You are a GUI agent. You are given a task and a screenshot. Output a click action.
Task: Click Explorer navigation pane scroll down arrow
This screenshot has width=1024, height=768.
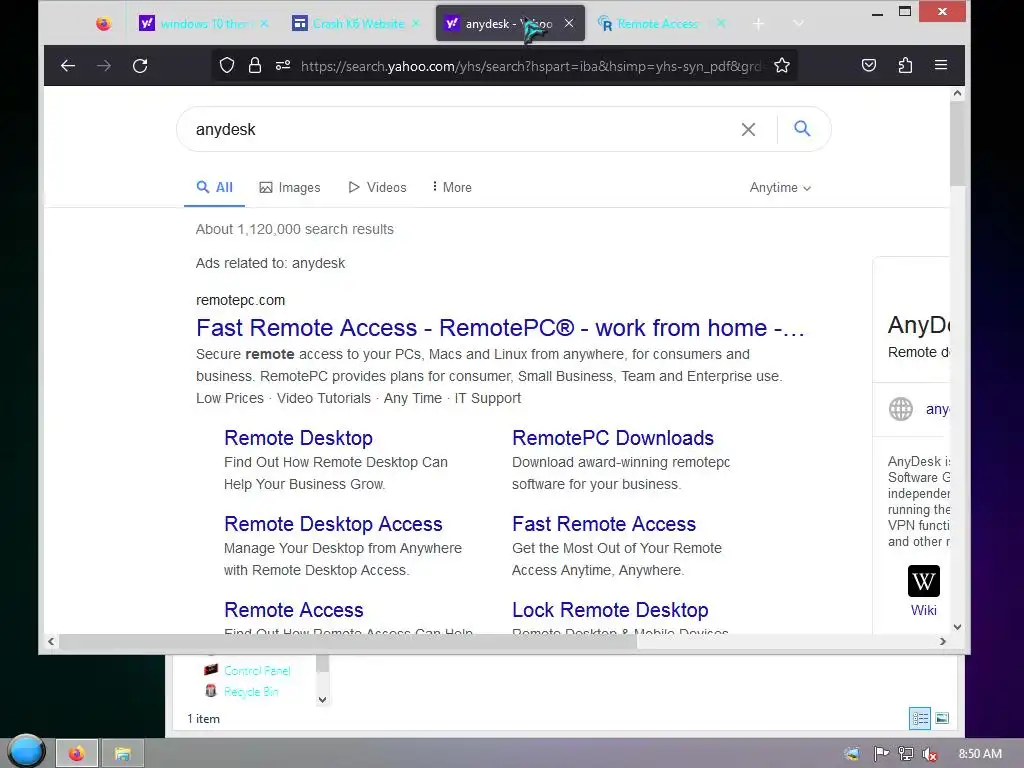point(322,699)
